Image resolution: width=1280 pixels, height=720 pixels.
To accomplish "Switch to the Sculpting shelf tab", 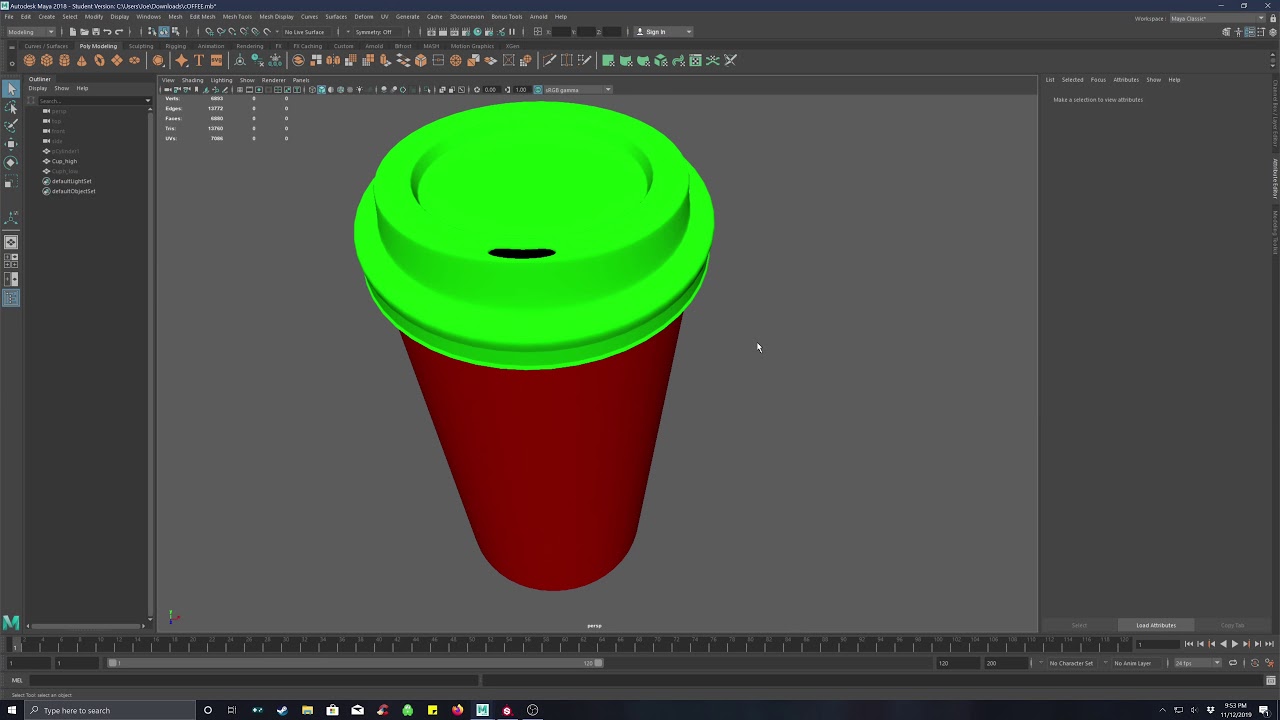I will pos(141,46).
